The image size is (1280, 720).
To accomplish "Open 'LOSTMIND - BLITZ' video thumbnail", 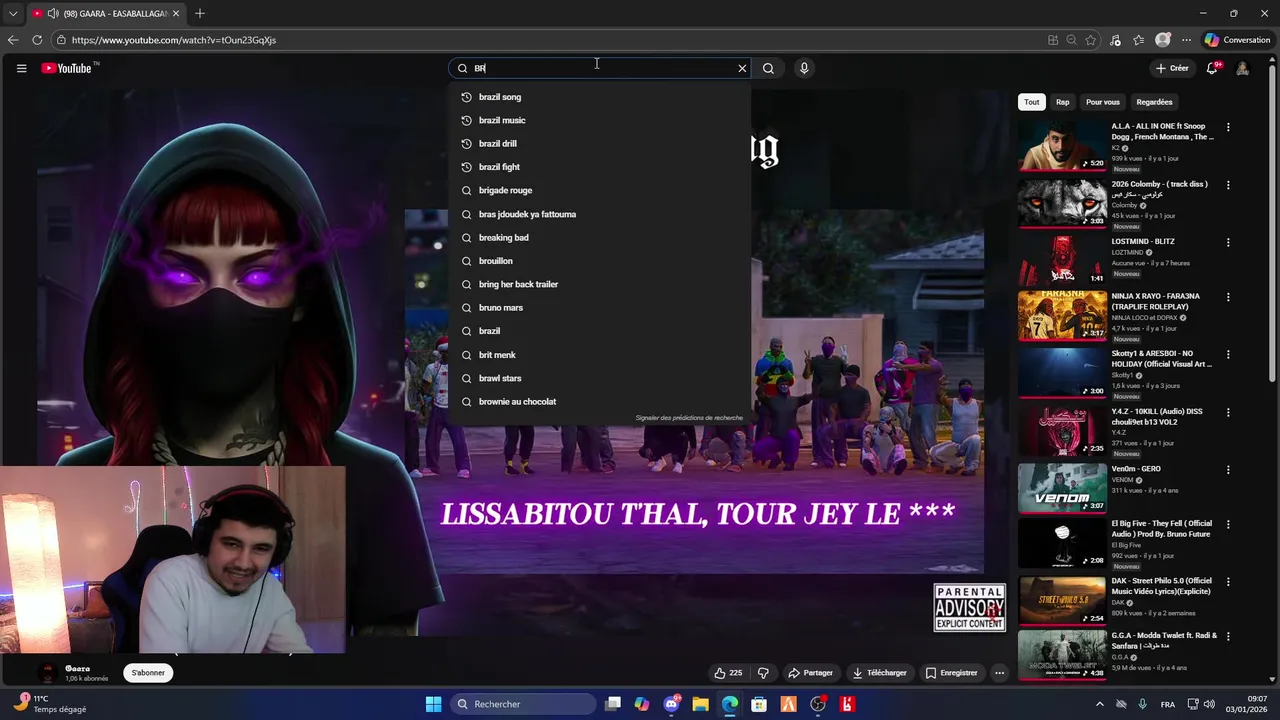I will pyautogui.click(x=1062, y=260).
